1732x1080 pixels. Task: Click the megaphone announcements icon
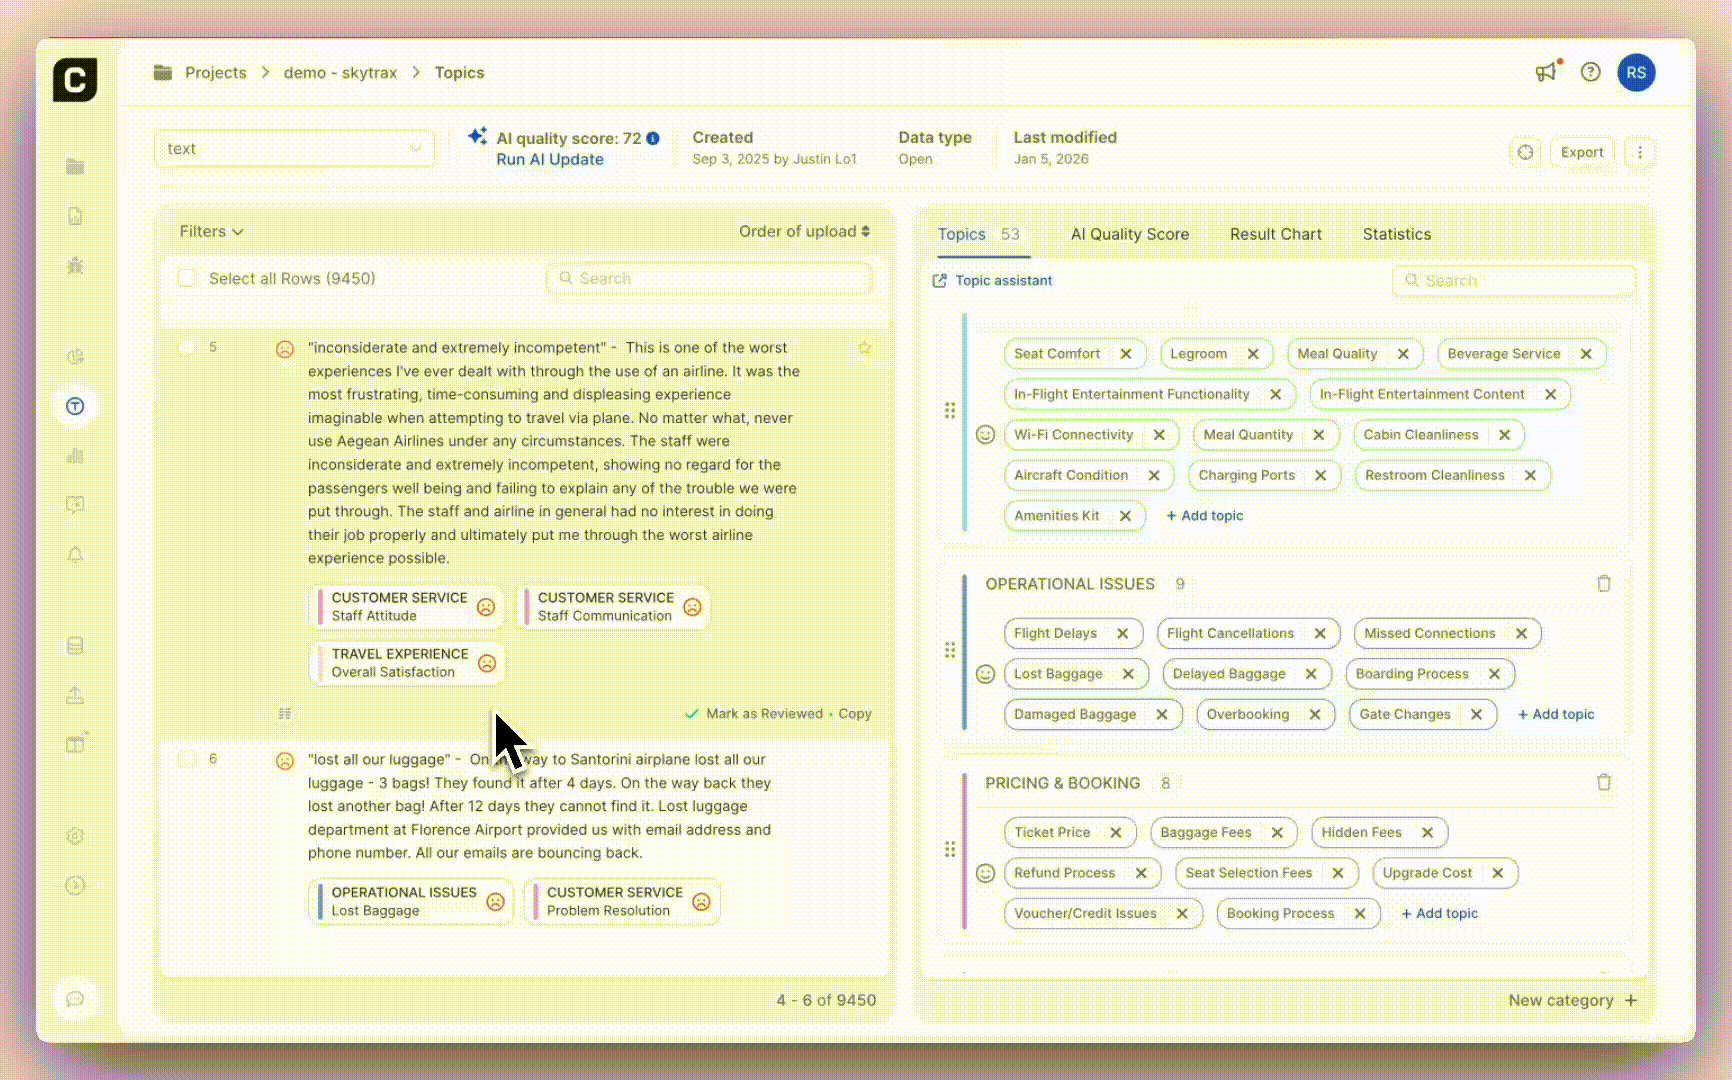coord(1546,72)
